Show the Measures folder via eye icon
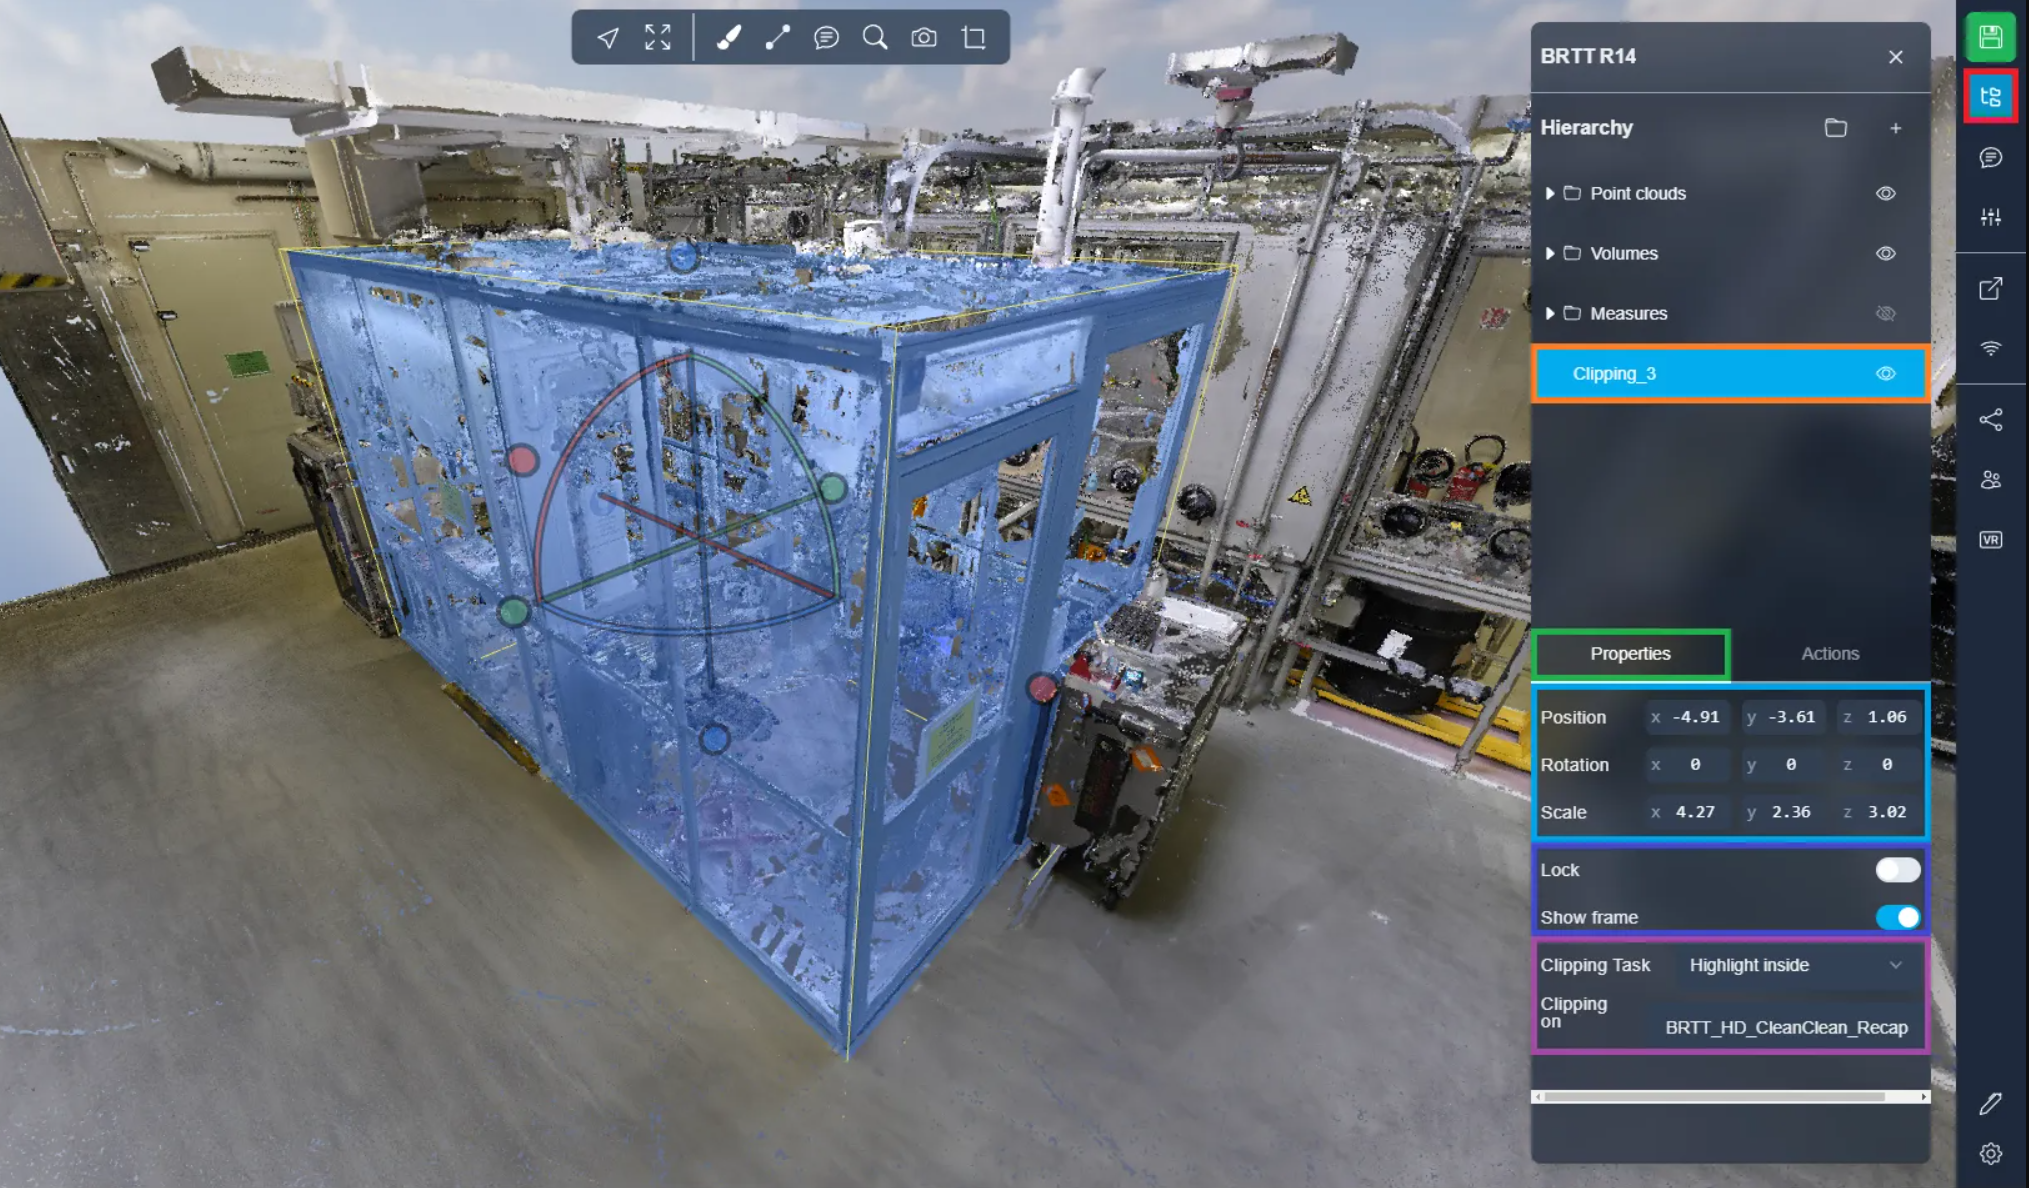The width and height of the screenshot is (2029, 1188). (x=1885, y=313)
